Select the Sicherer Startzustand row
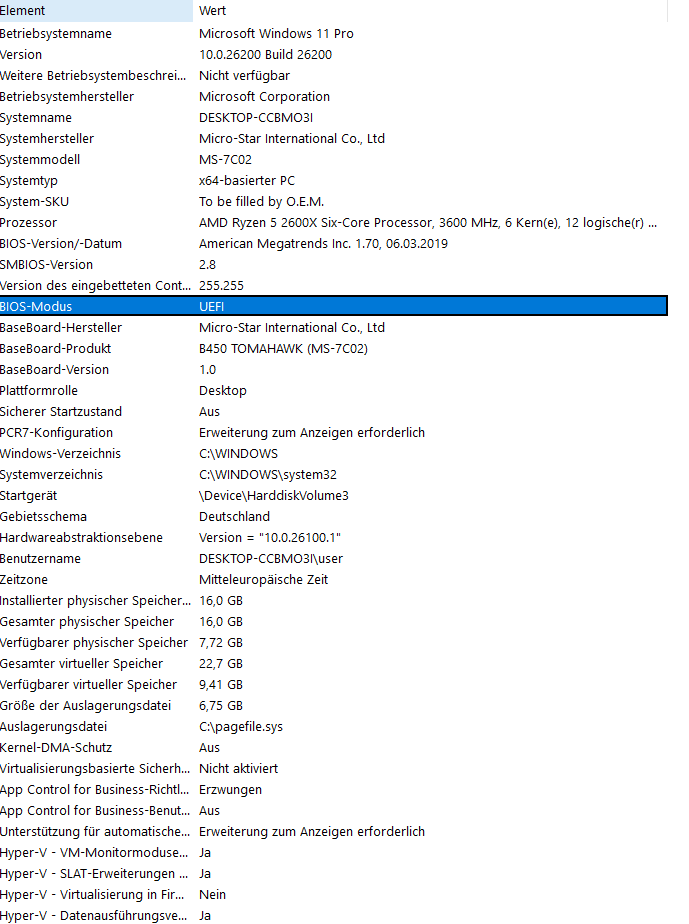Image resolution: width=689 pixels, height=924 pixels. 334,412
